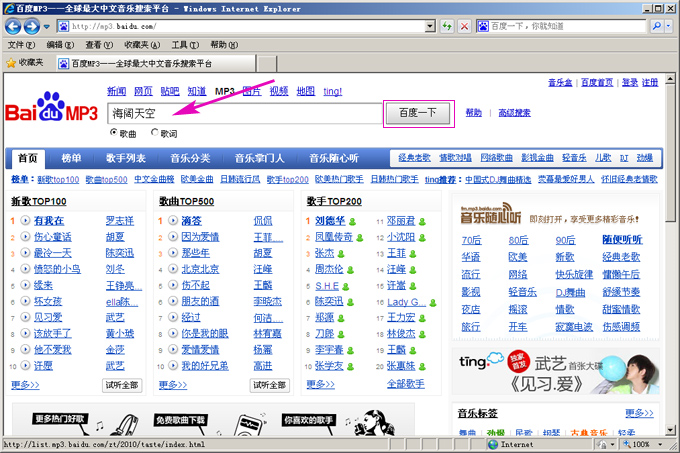Click the 音乐随心听 logo
Viewport: 680px width, 453px height.
pyautogui.click(x=490, y=213)
